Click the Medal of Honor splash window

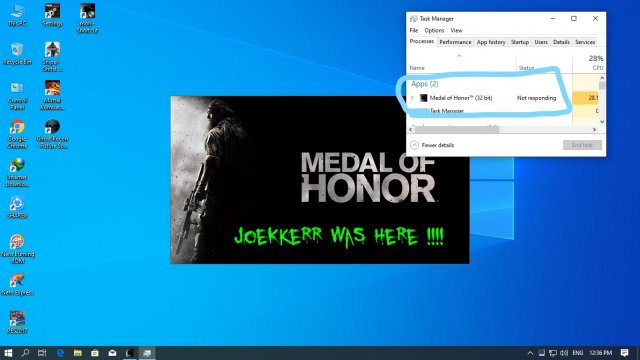320,180
